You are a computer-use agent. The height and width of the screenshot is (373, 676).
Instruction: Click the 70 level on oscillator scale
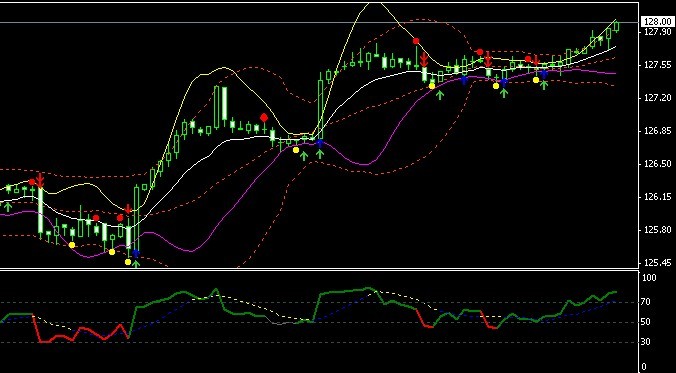pyautogui.click(x=646, y=302)
